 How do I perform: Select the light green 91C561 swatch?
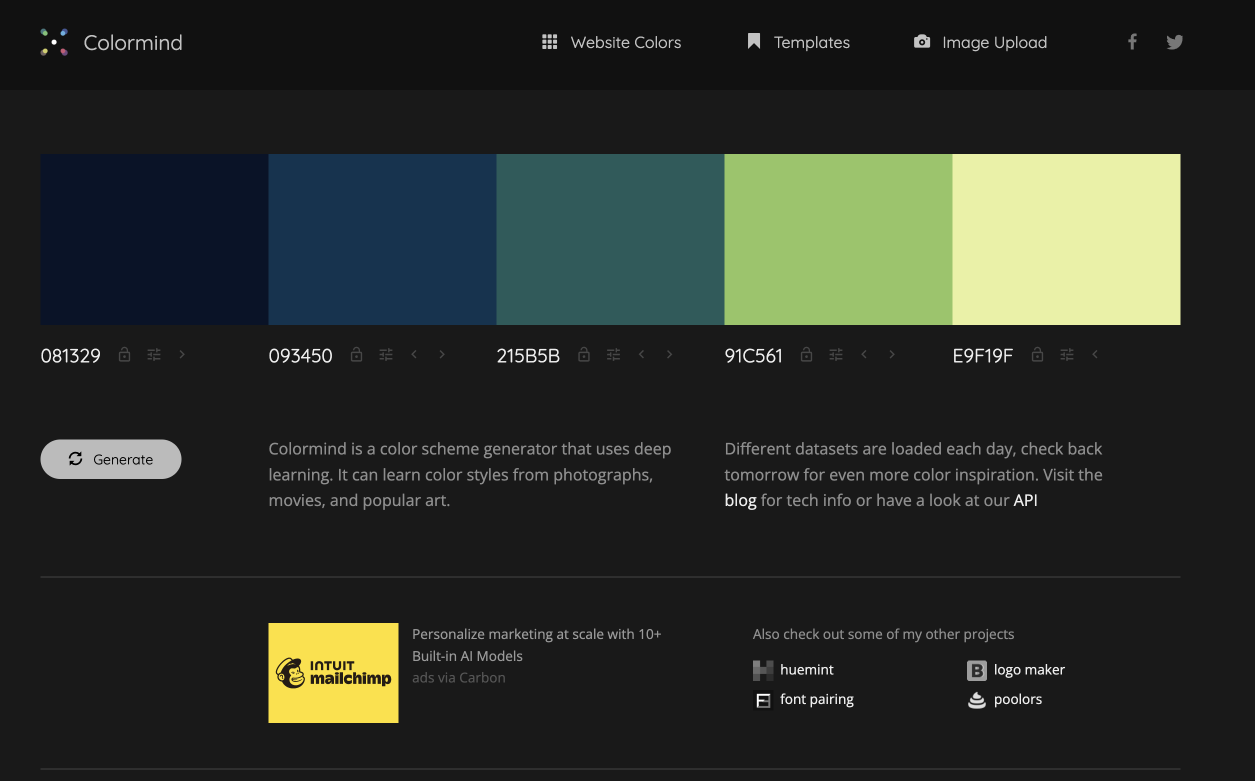838,239
